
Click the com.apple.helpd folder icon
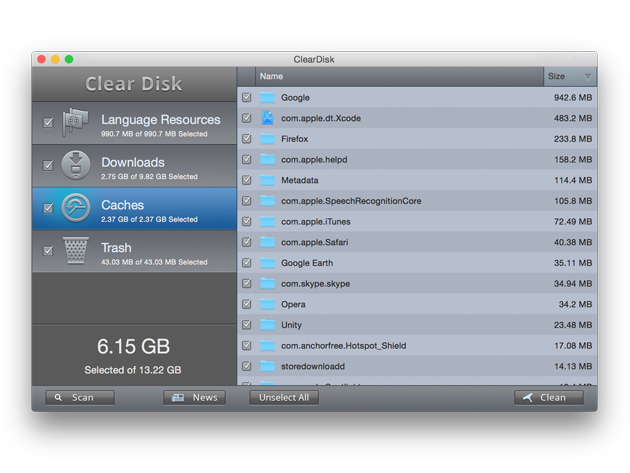click(267, 159)
